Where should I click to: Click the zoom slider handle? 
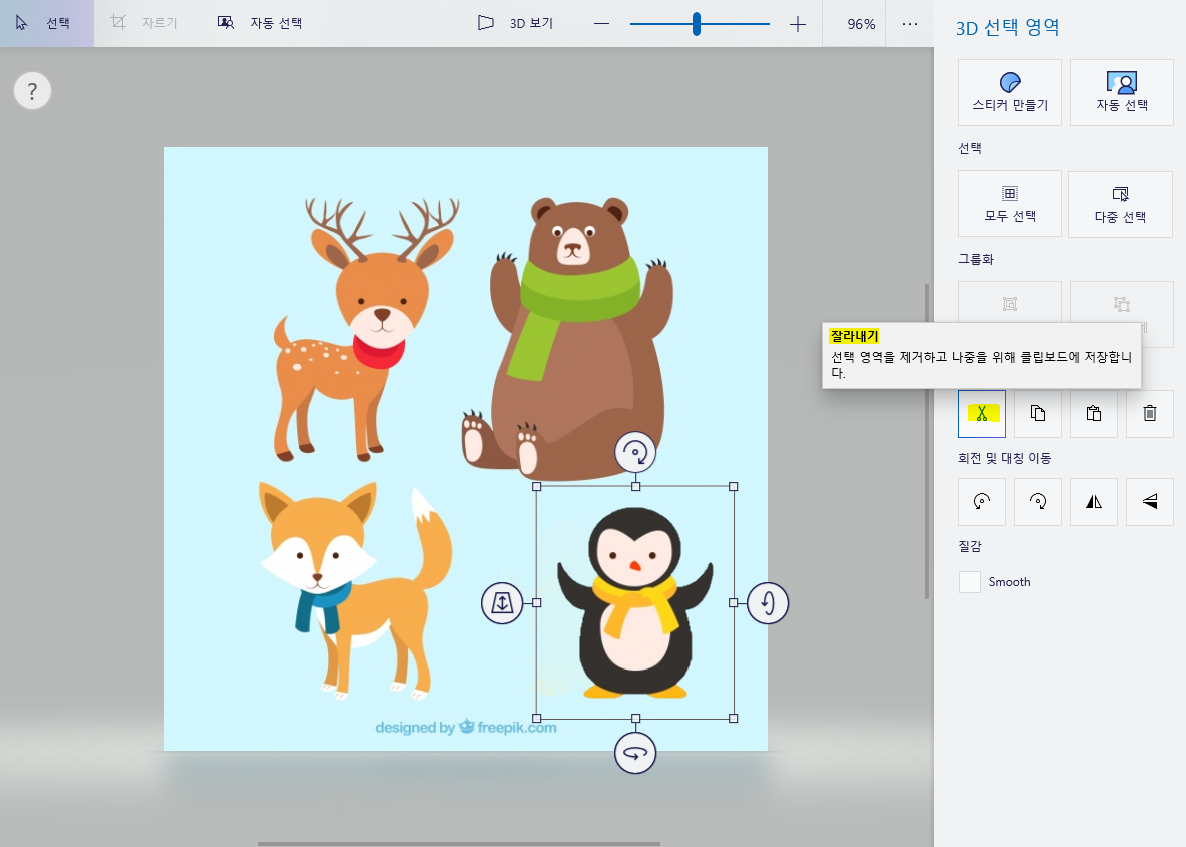697,24
